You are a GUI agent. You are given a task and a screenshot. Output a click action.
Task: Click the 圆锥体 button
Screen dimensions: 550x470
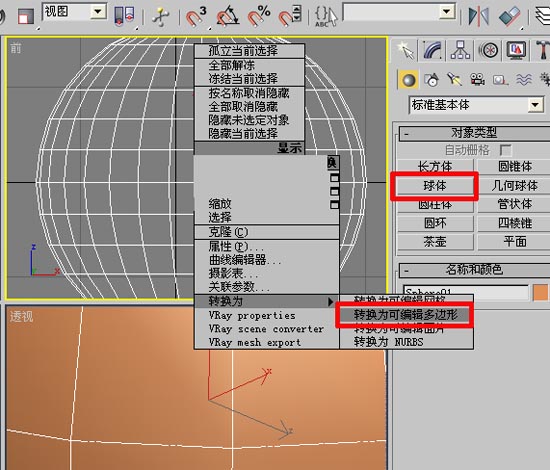tap(514, 166)
